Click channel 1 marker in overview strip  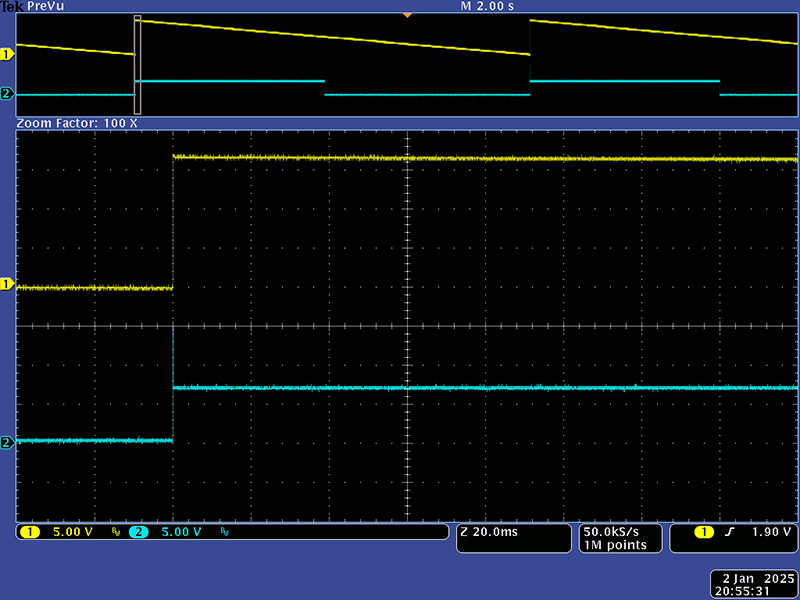pos(7,53)
